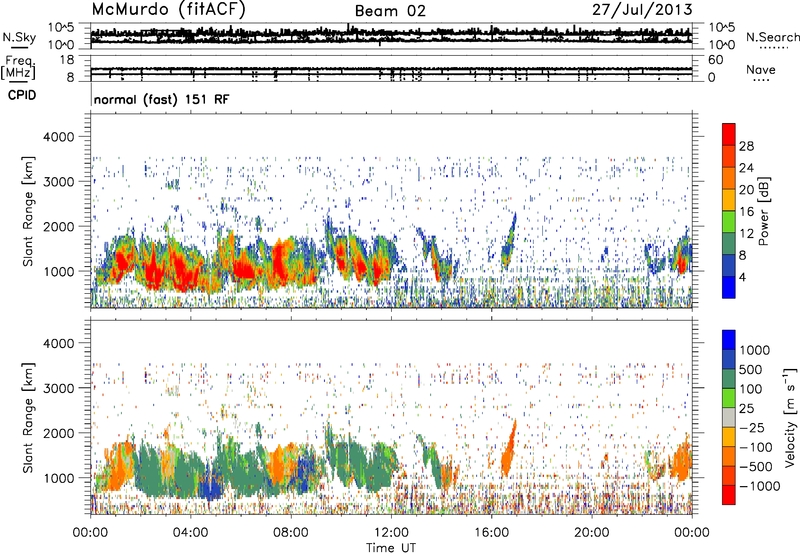The image size is (800, 554).
Task: Select the top blue Velocity colorbar segment
Action: (729, 340)
